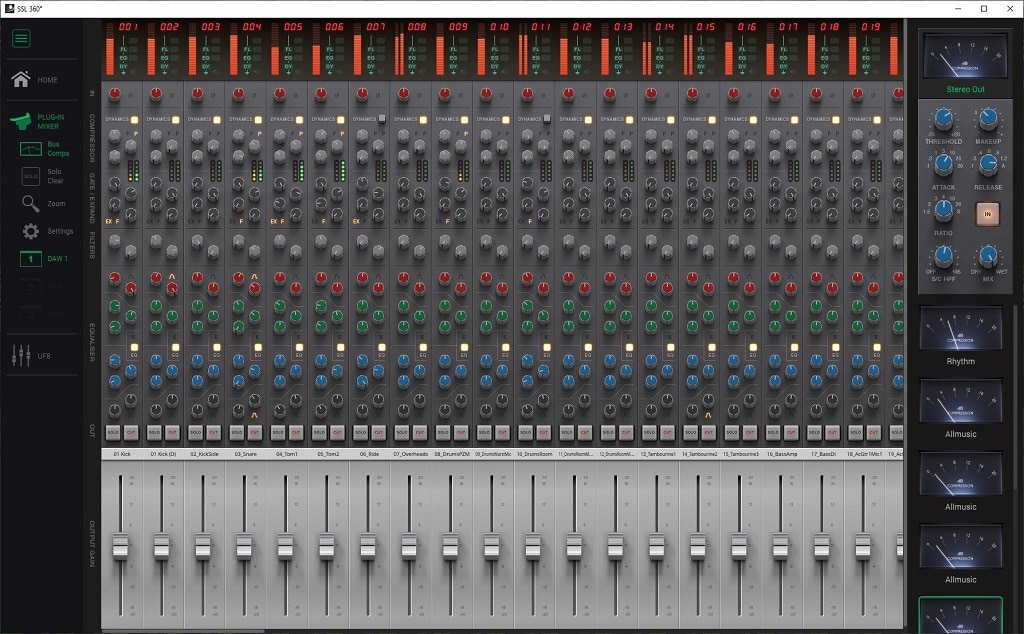Click channel number 008 display
The width and height of the screenshot is (1024, 634).
point(417,27)
